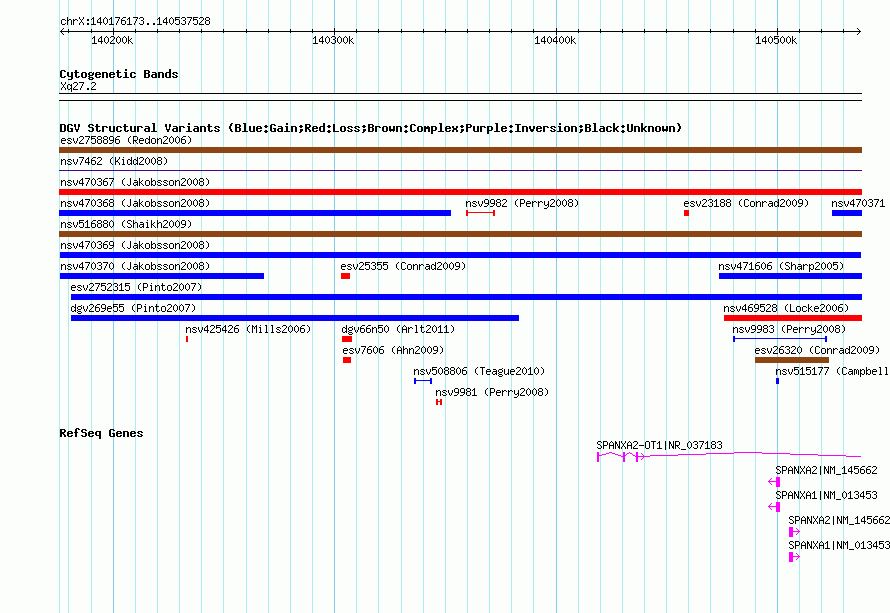
Task: Click the nsv515177 (Campbell variant label
Action: point(832,371)
